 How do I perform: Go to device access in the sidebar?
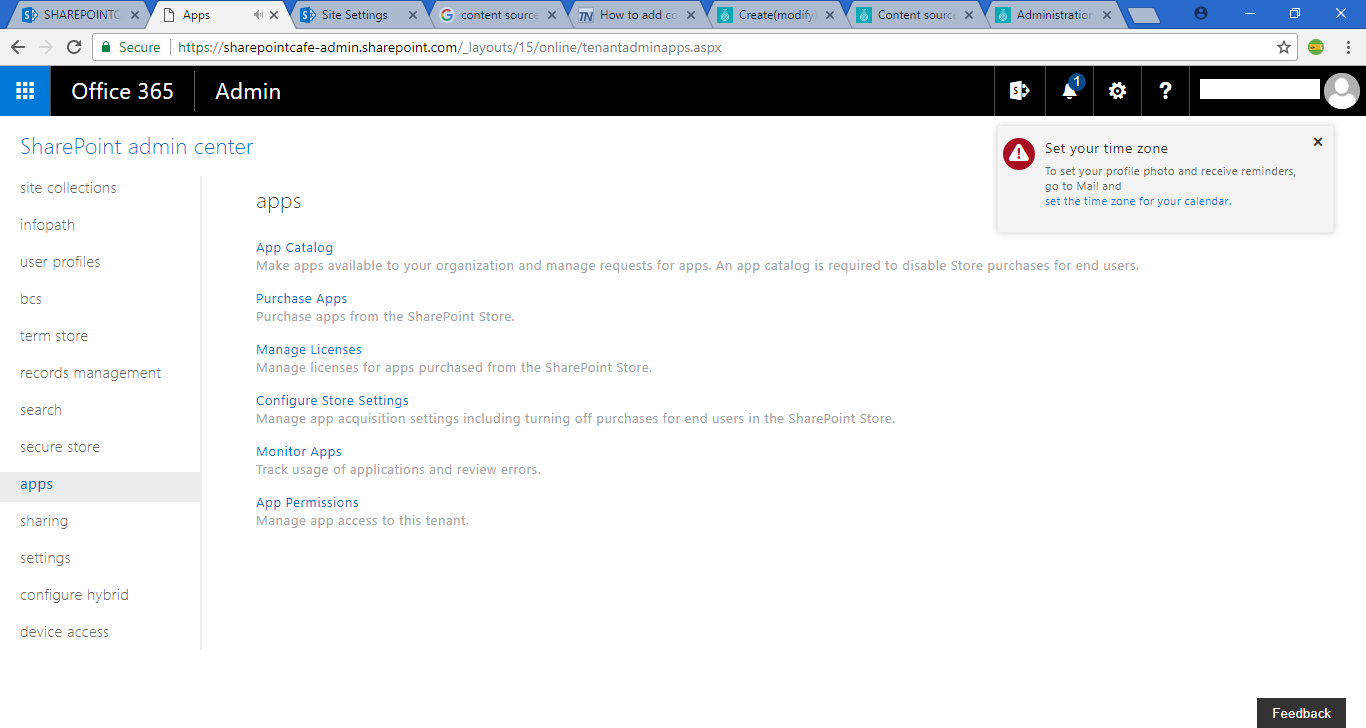point(64,632)
